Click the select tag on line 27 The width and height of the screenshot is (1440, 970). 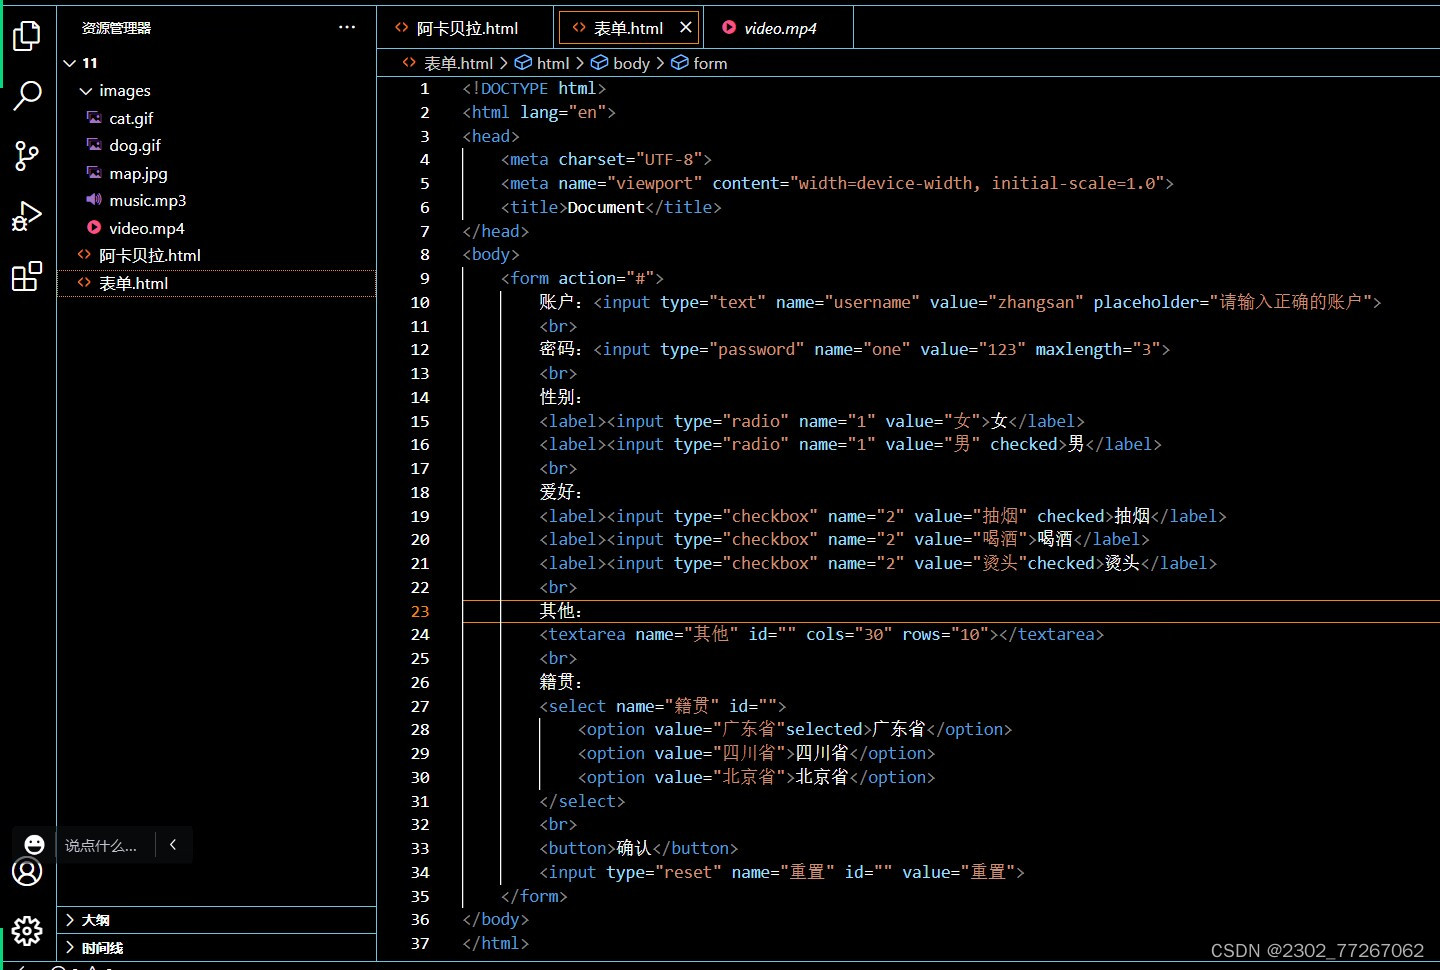(x=577, y=706)
